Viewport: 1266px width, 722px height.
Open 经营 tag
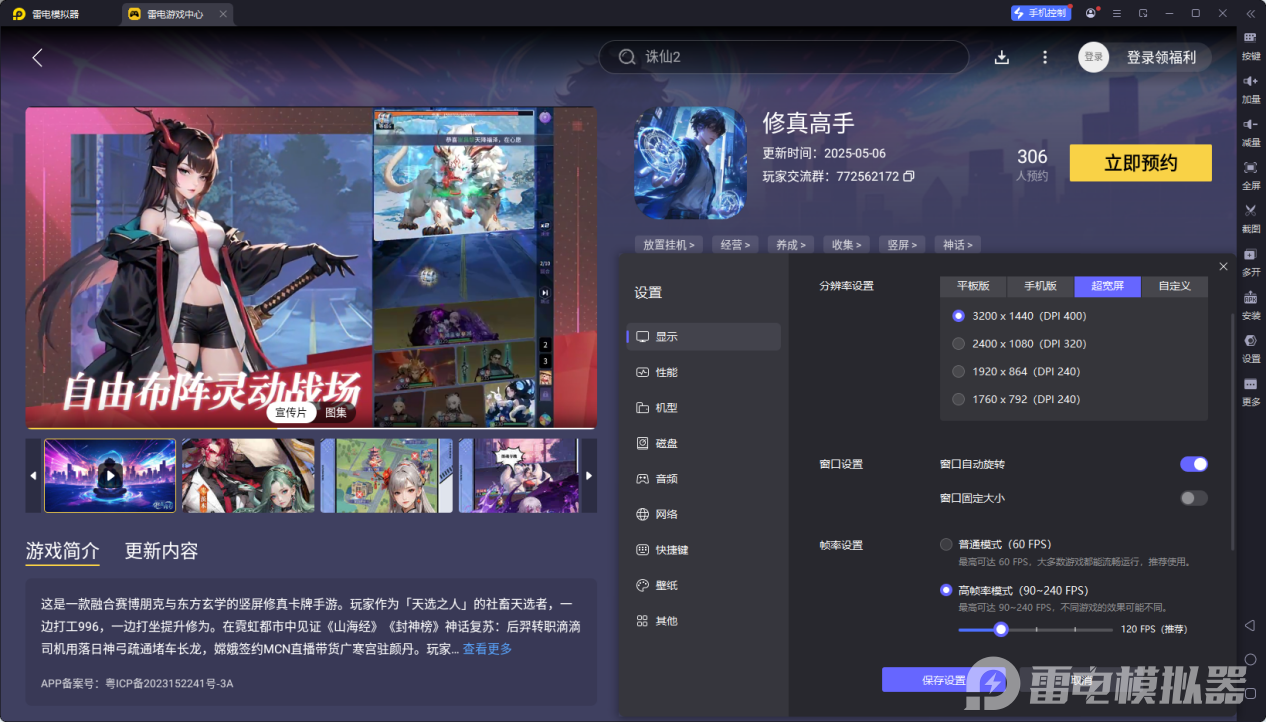pyautogui.click(x=736, y=244)
